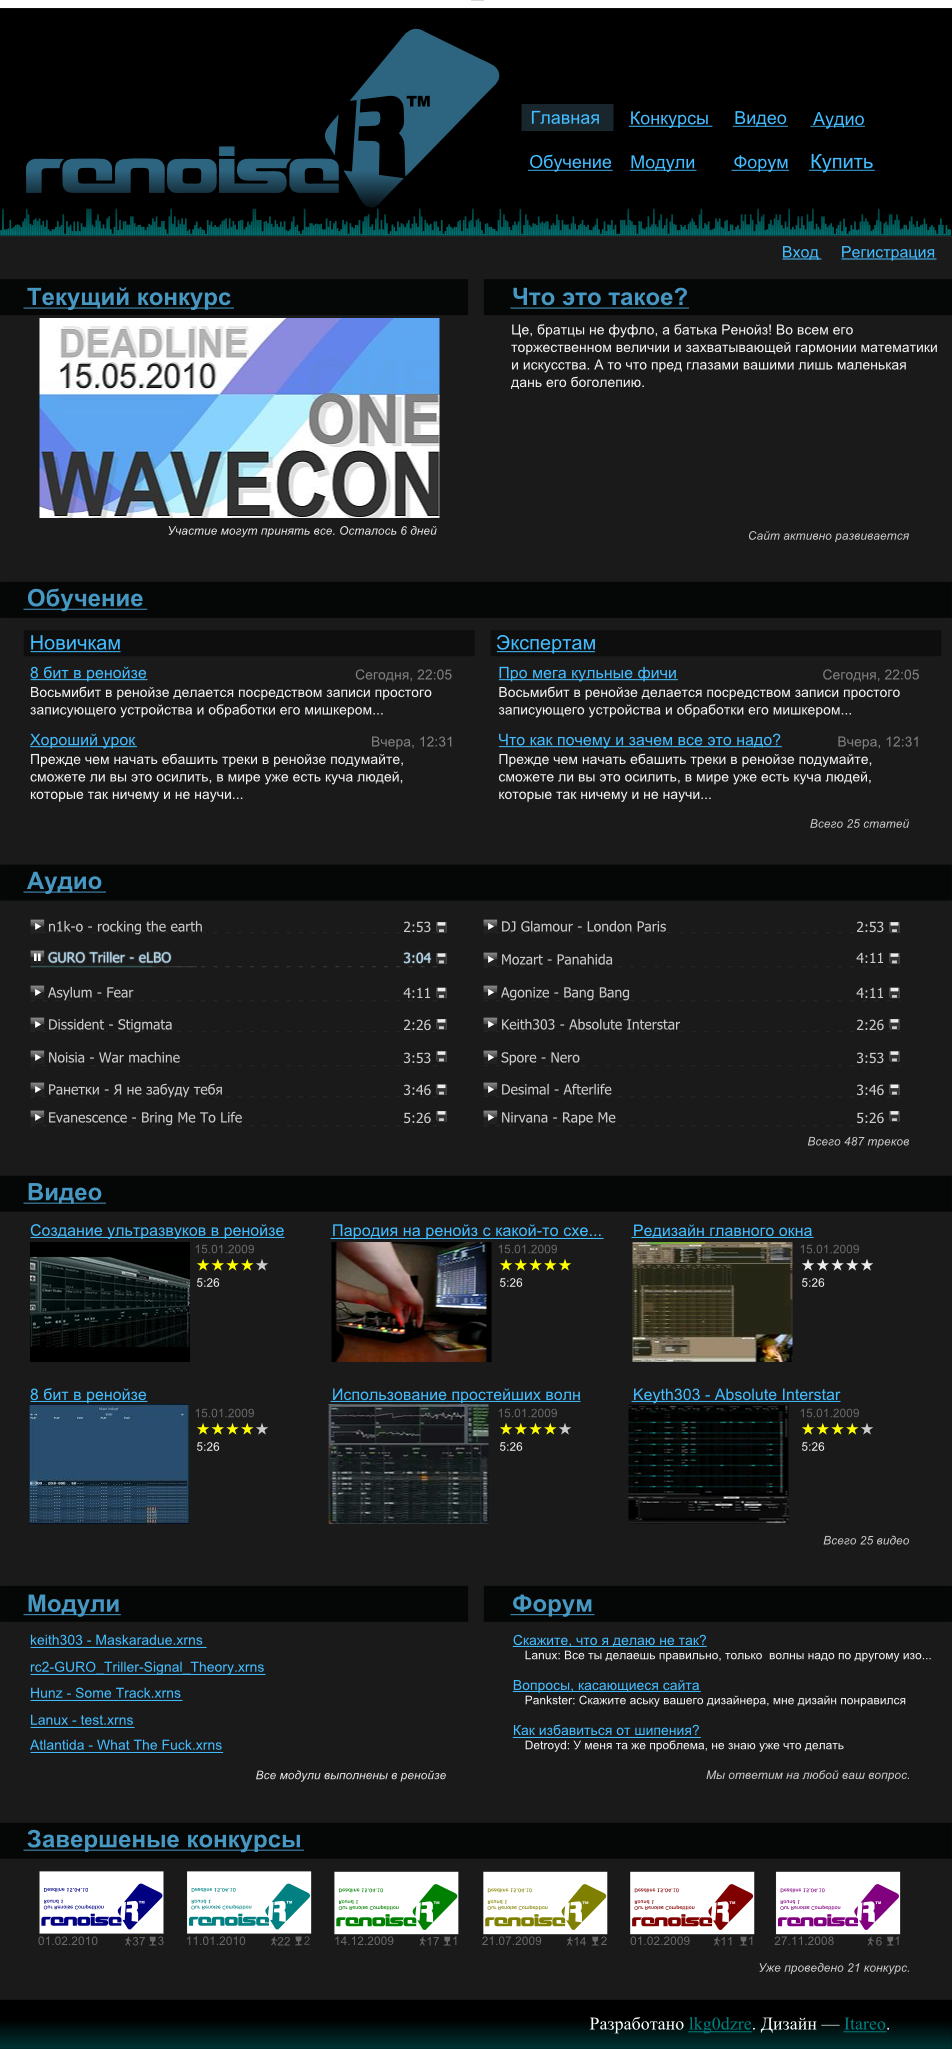Click the Регистрация link
Image resolution: width=952 pixels, height=2049 pixels.
pyautogui.click(x=888, y=252)
